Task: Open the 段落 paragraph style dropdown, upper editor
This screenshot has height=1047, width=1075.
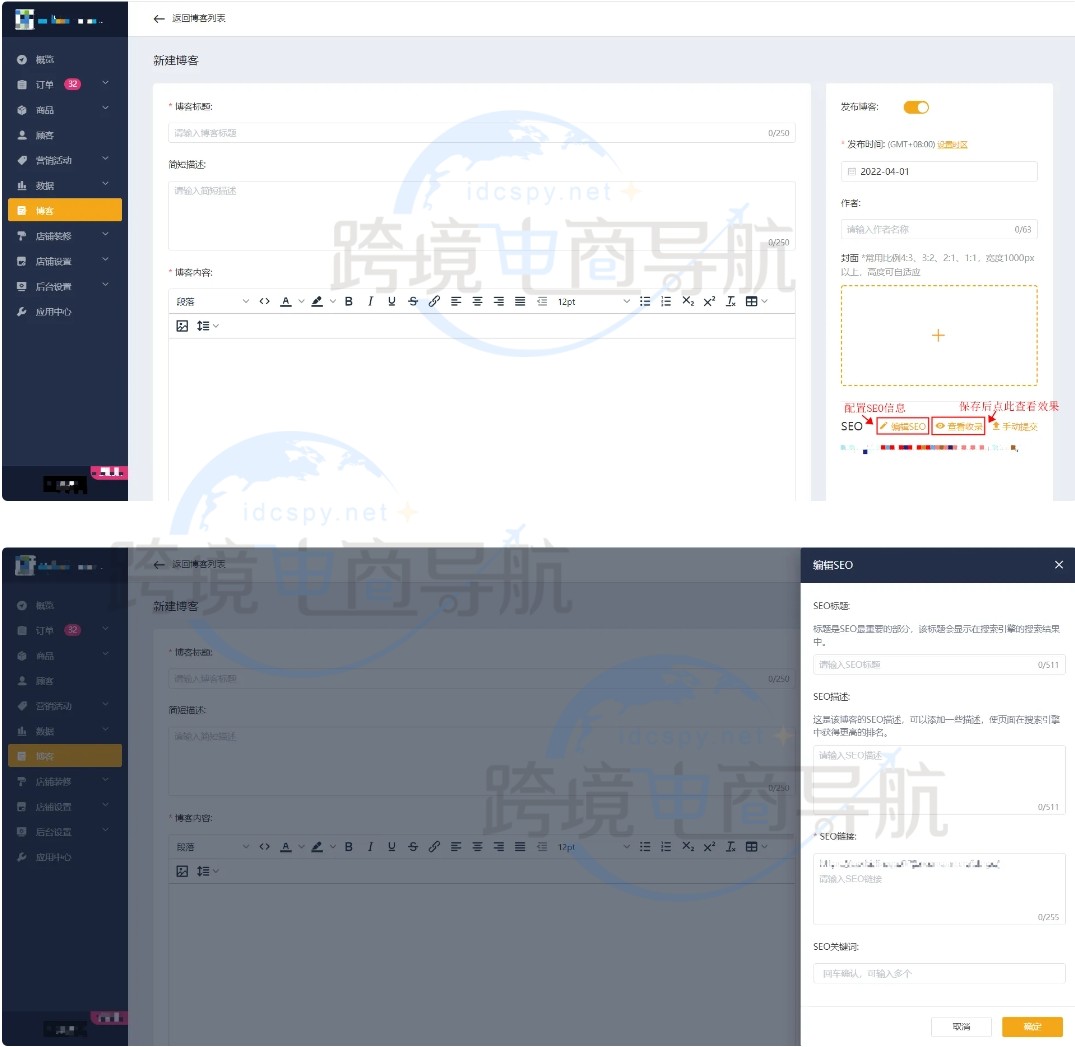Action: point(212,301)
